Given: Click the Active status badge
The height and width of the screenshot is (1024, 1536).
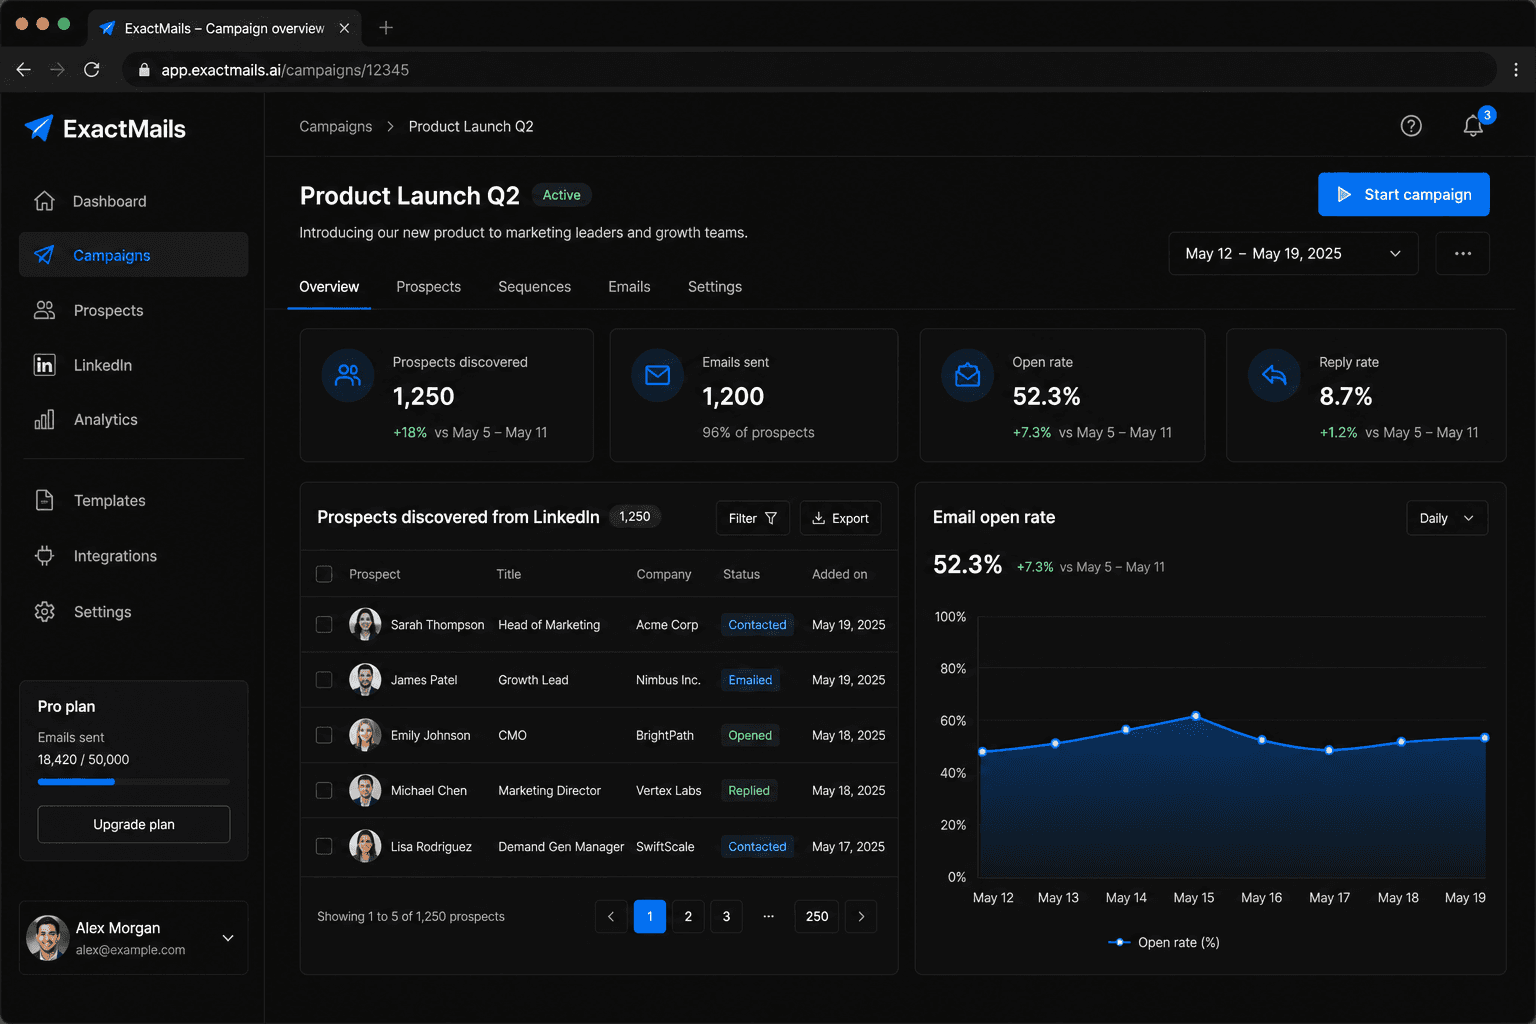Looking at the screenshot, I should point(561,195).
